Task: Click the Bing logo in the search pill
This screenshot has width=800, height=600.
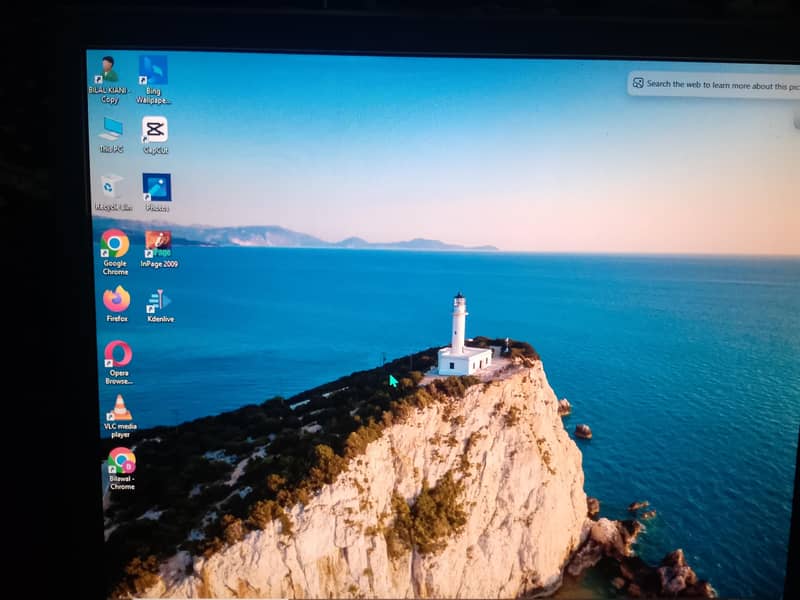Action: 637,85
